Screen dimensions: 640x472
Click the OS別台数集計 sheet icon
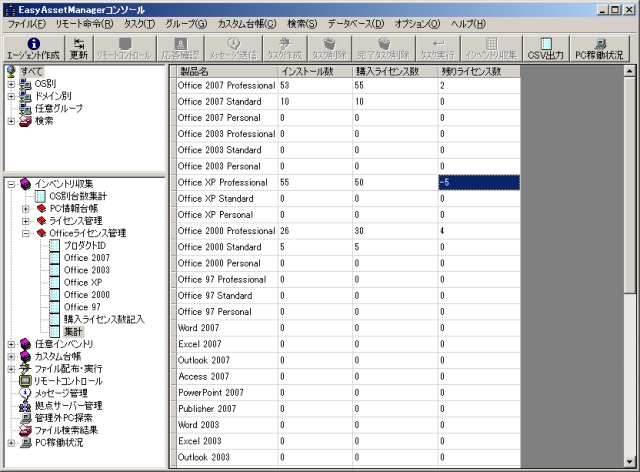(x=40, y=196)
